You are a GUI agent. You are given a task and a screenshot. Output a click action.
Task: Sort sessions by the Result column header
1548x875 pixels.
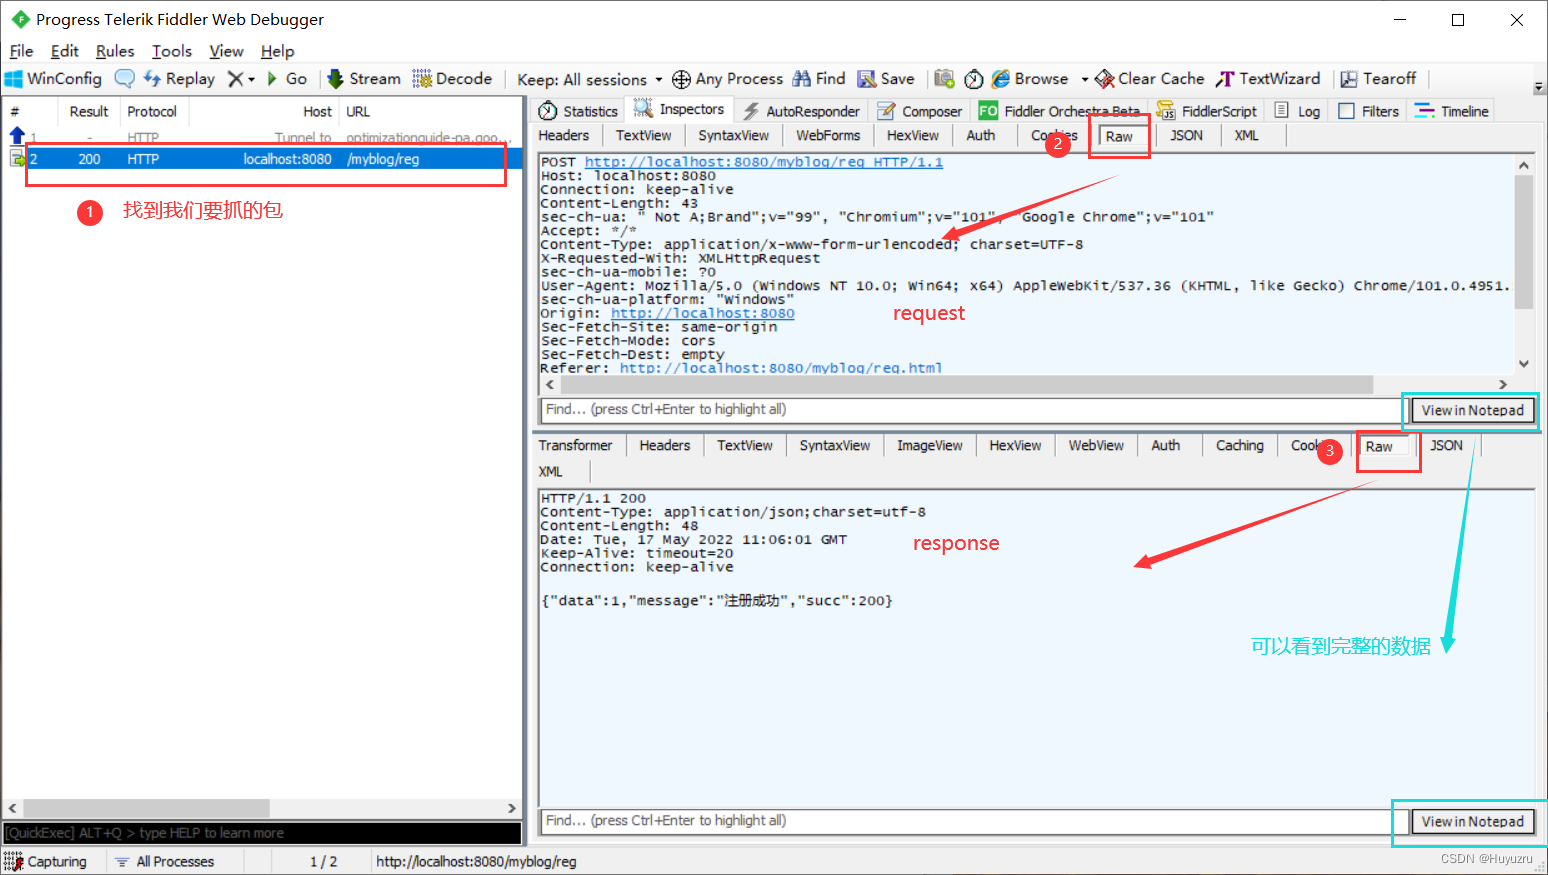pos(89,111)
